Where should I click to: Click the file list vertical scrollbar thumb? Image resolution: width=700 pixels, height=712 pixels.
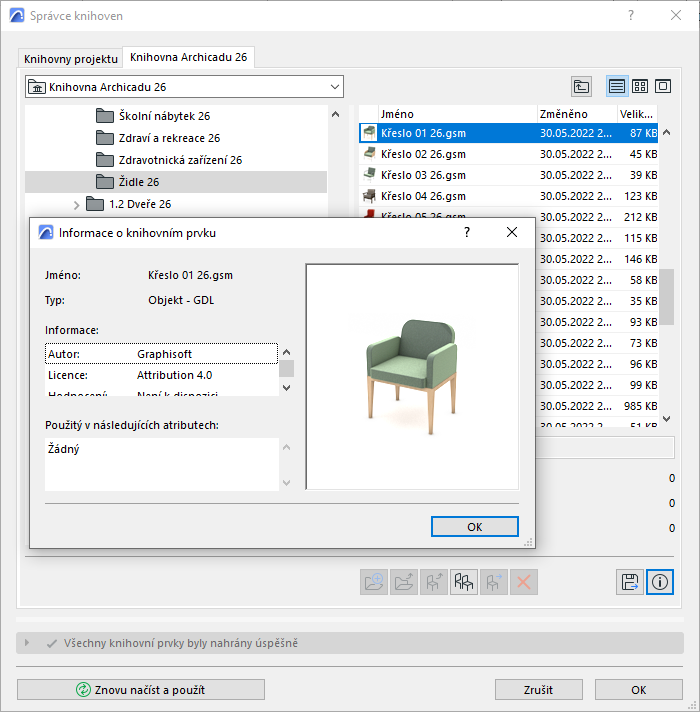666,297
